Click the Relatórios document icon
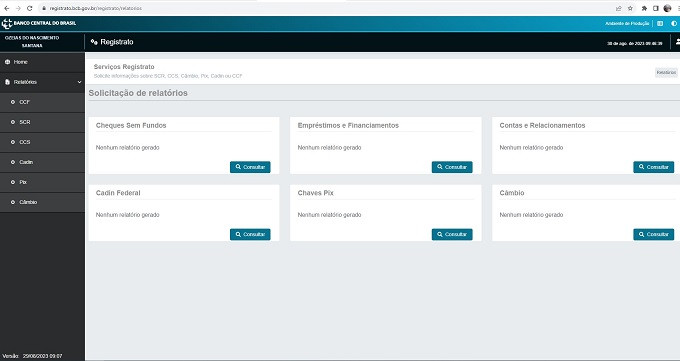This screenshot has height=361, width=680. click(7, 82)
